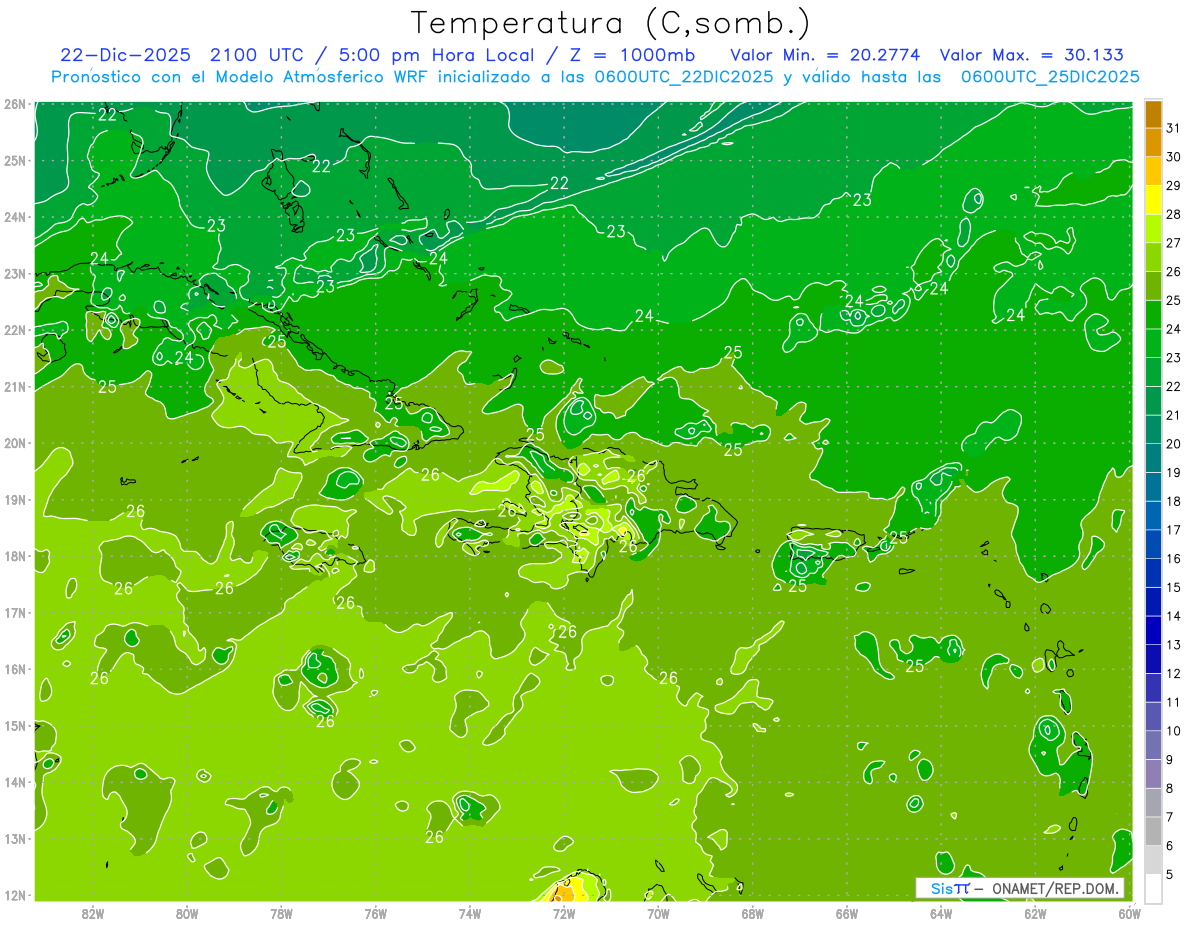The image size is (1200, 927).
Task: Pick the white color scale swatch below 5
Action: [1153, 888]
